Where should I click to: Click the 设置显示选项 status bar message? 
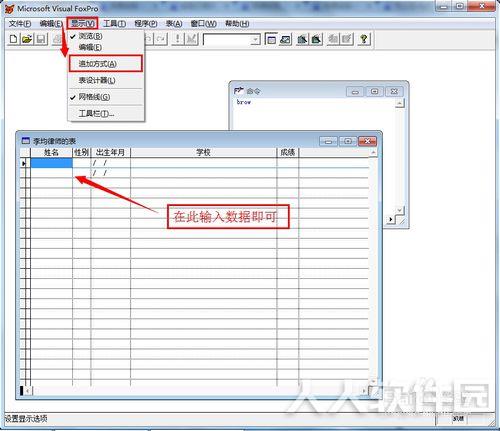[26, 419]
